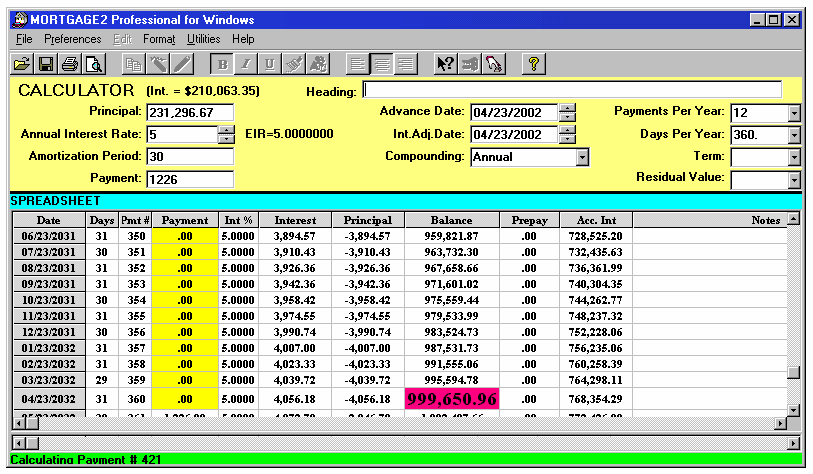Click the Open file folder icon
Viewport: 813px width, 474px height.
[x=22, y=64]
